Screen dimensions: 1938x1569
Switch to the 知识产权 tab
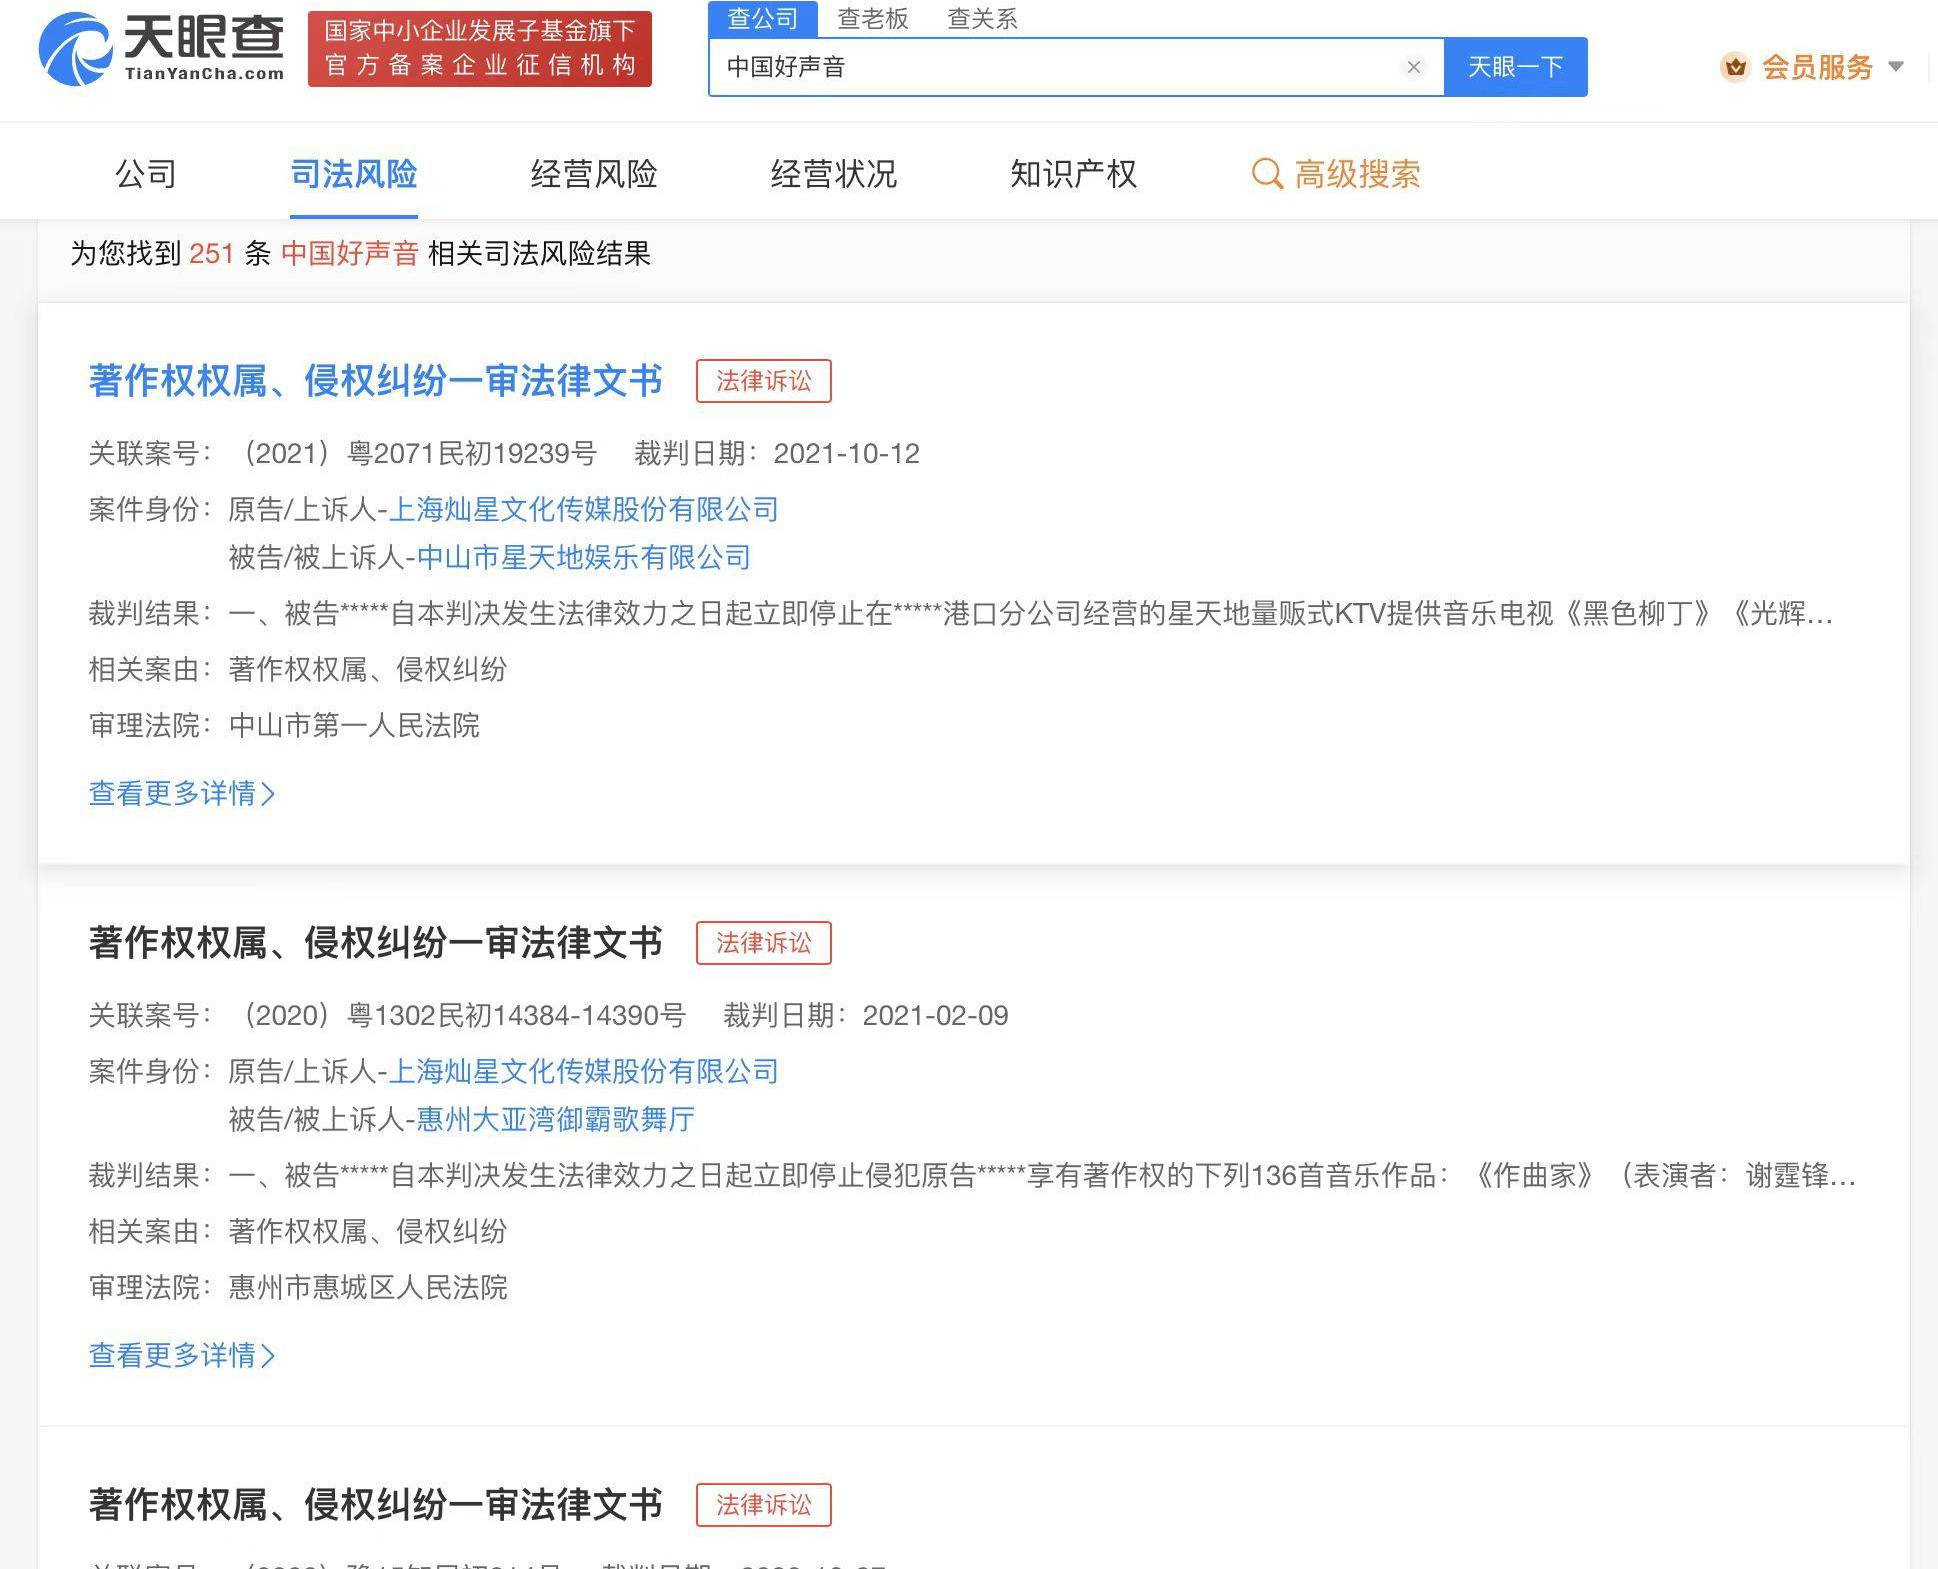[1074, 174]
